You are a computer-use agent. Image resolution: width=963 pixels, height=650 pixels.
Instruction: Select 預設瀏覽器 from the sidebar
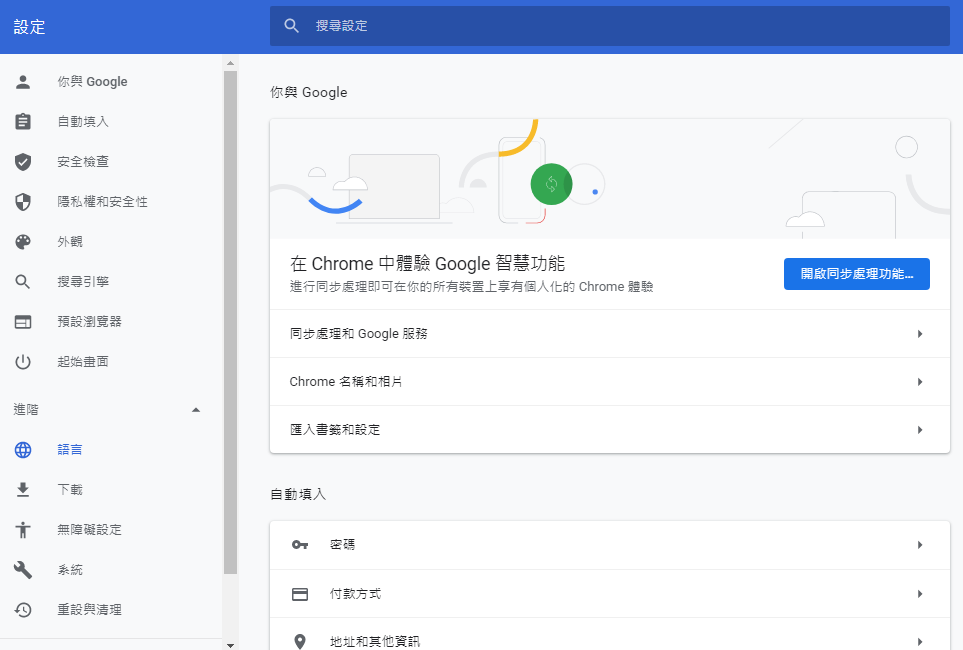coord(89,322)
